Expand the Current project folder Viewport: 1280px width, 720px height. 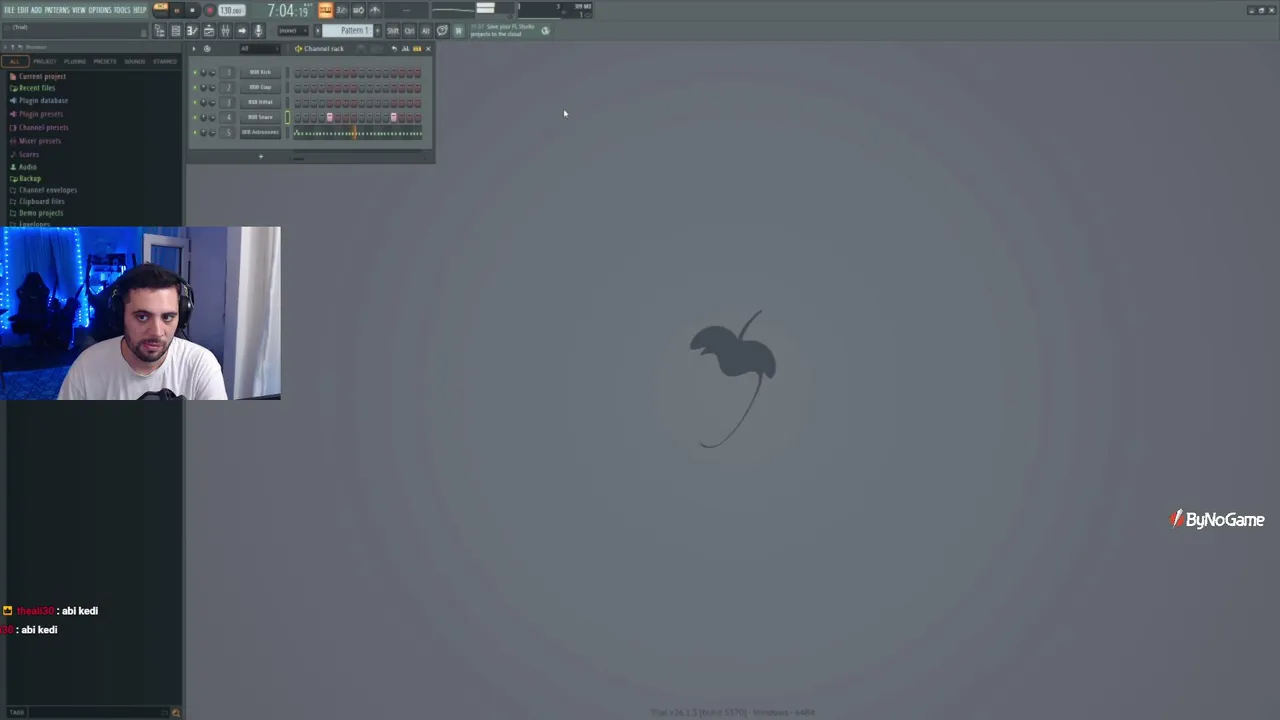click(x=42, y=77)
